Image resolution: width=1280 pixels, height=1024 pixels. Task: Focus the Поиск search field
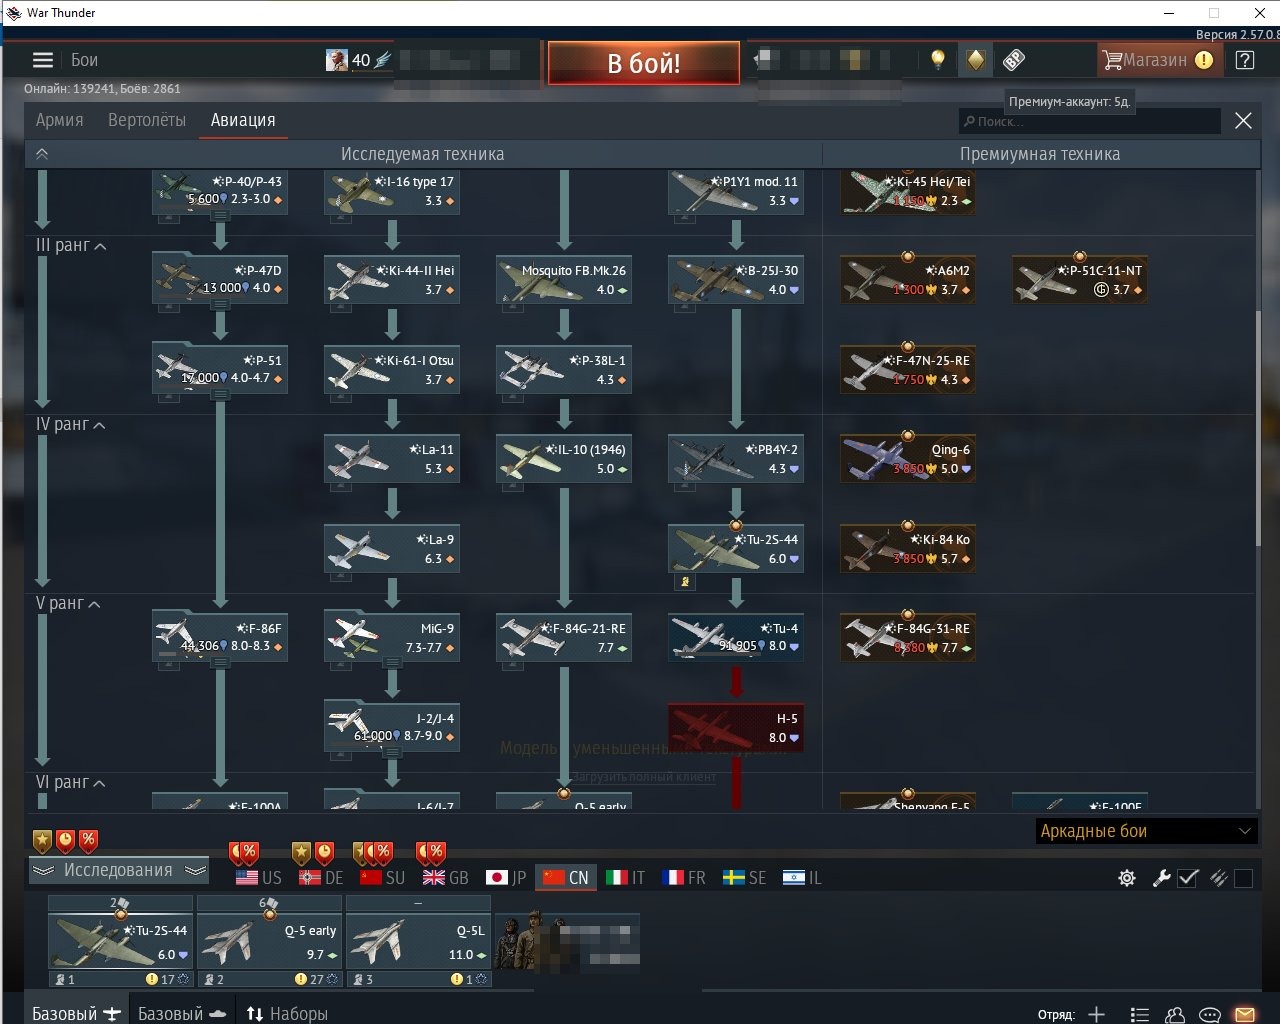point(1090,121)
